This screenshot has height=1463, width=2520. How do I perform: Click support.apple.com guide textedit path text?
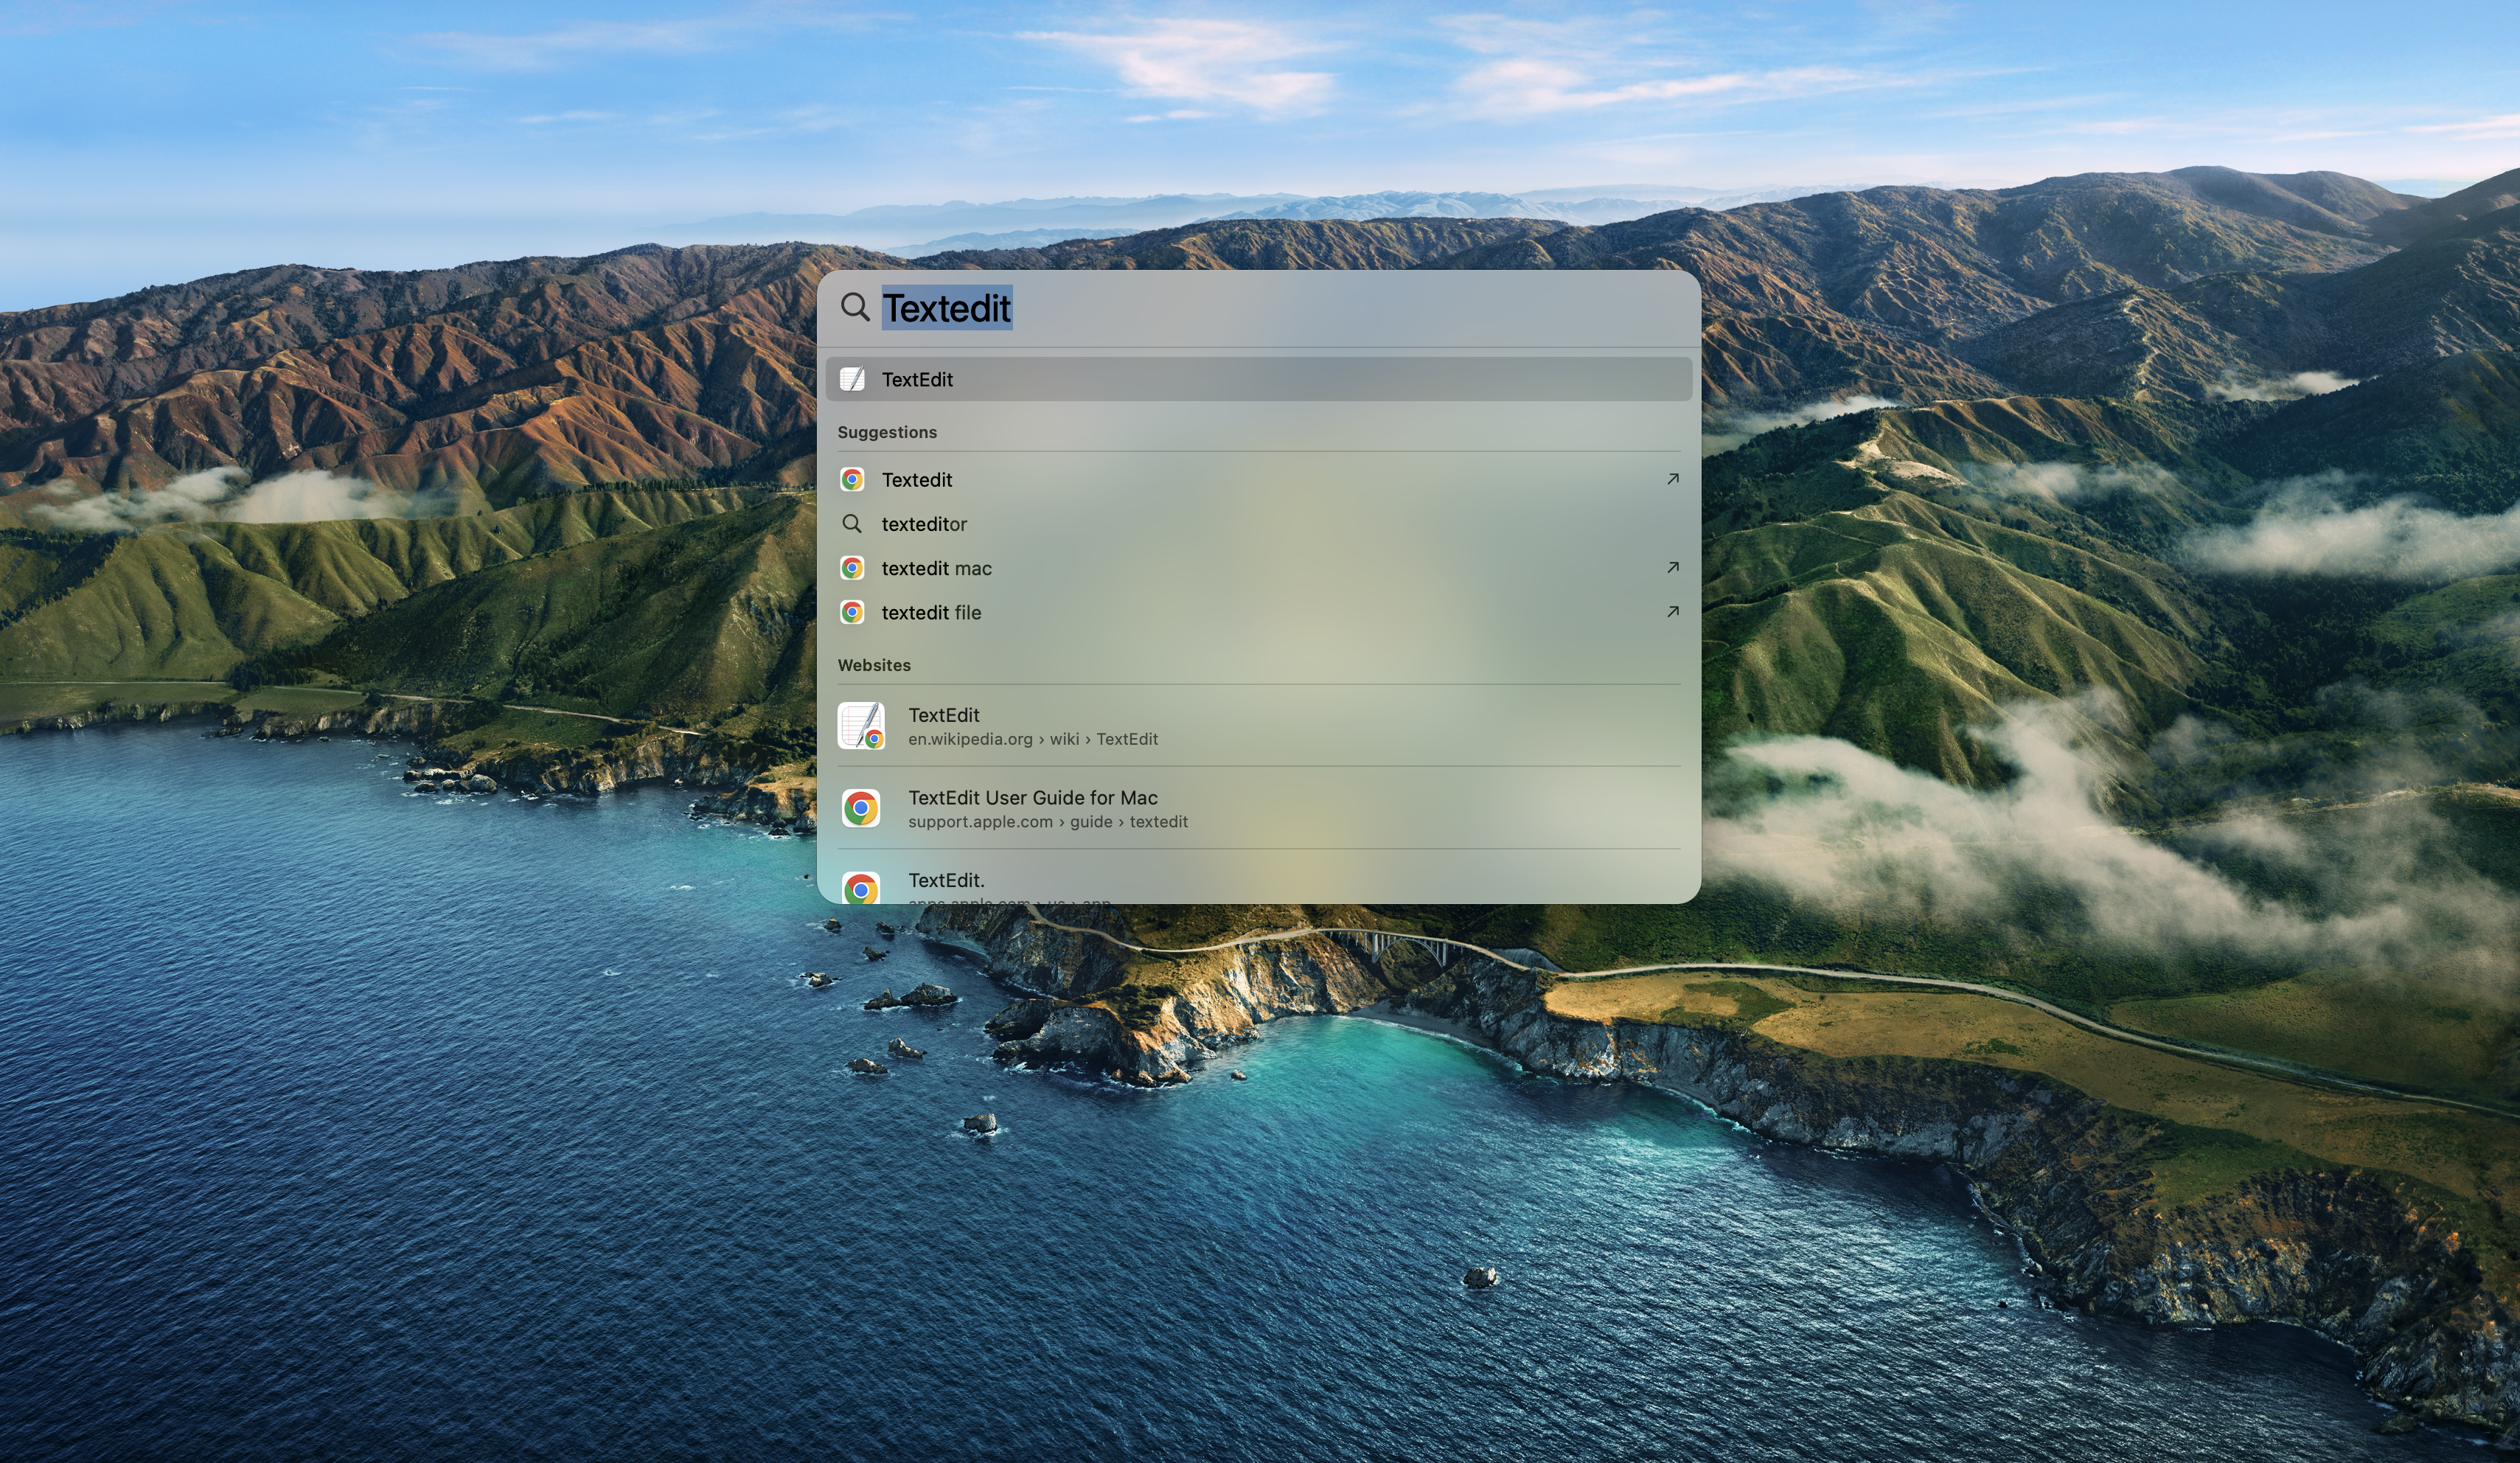[1048, 822]
